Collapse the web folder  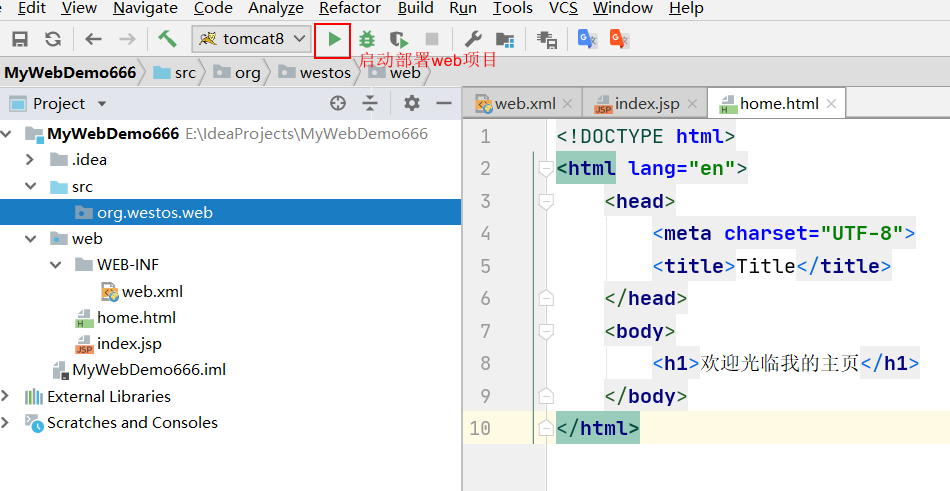pos(30,239)
